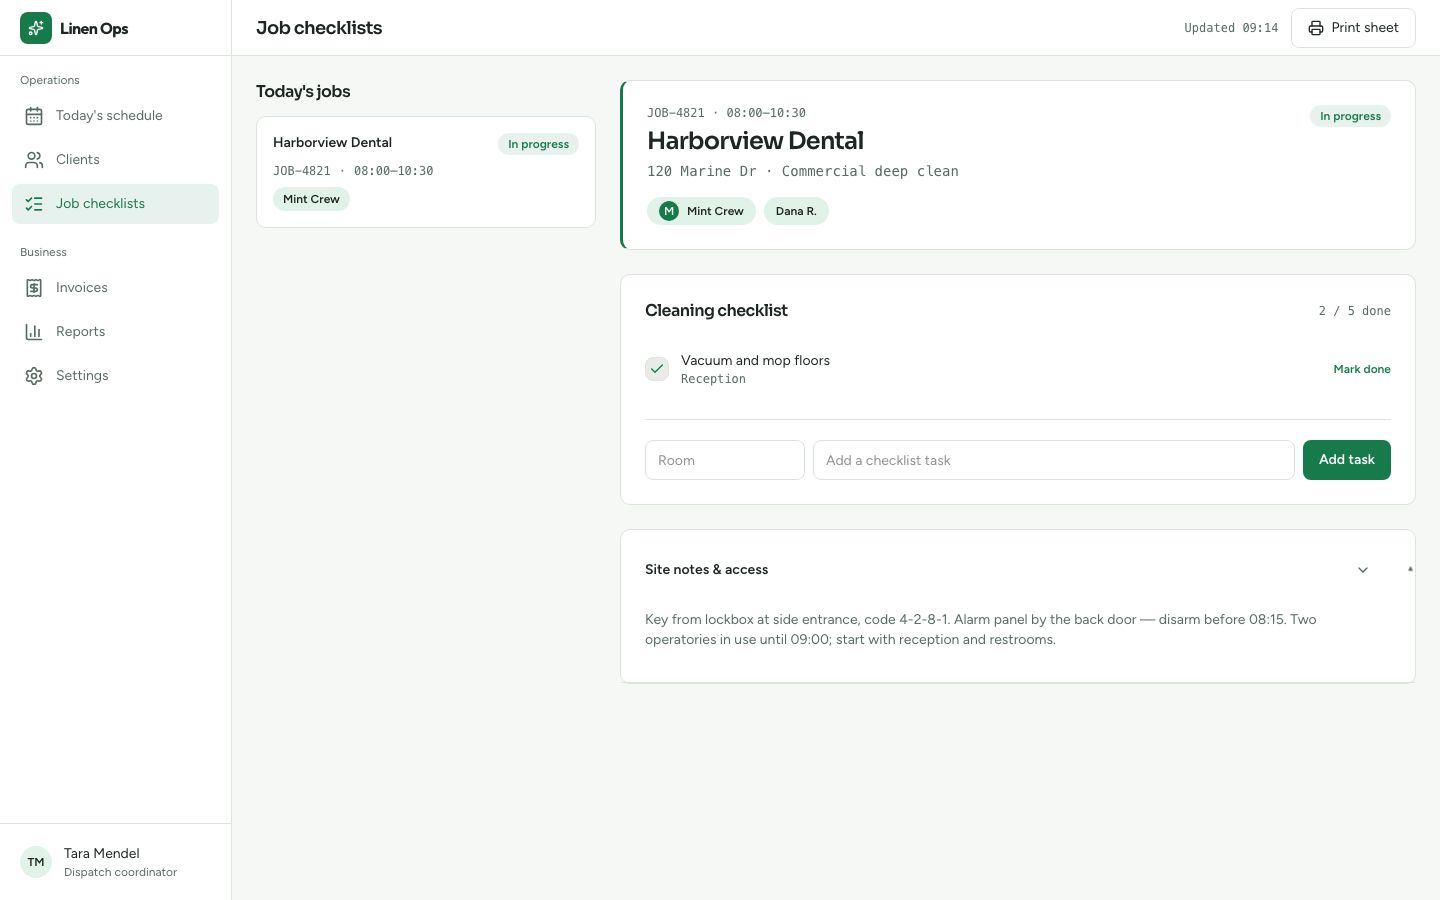This screenshot has height=900, width=1440.
Task: Click the TM user avatar
Action: 36,862
